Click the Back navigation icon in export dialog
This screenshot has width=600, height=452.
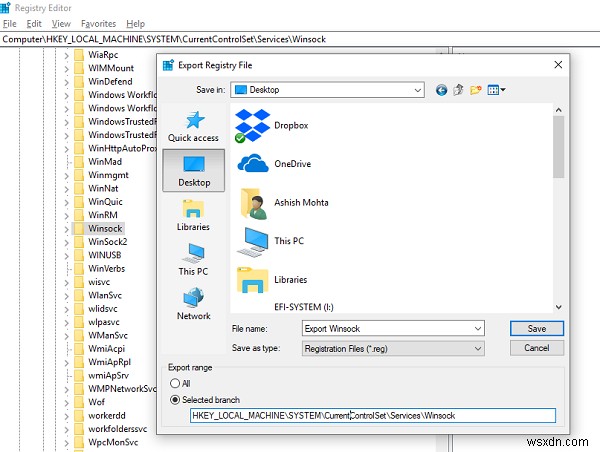[441, 90]
